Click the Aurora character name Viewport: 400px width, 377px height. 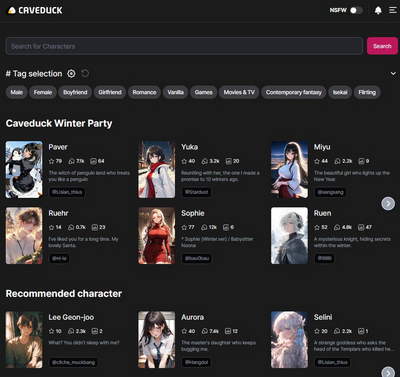click(192, 317)
